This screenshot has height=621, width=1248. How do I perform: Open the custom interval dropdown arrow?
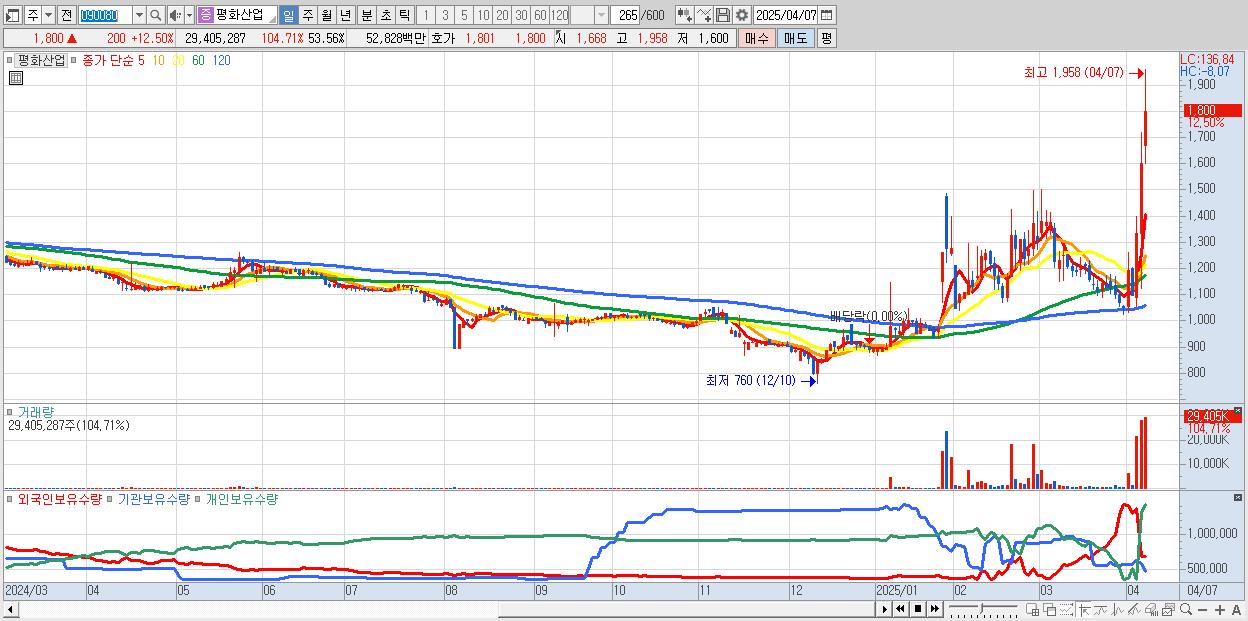[x=601, y=15]
